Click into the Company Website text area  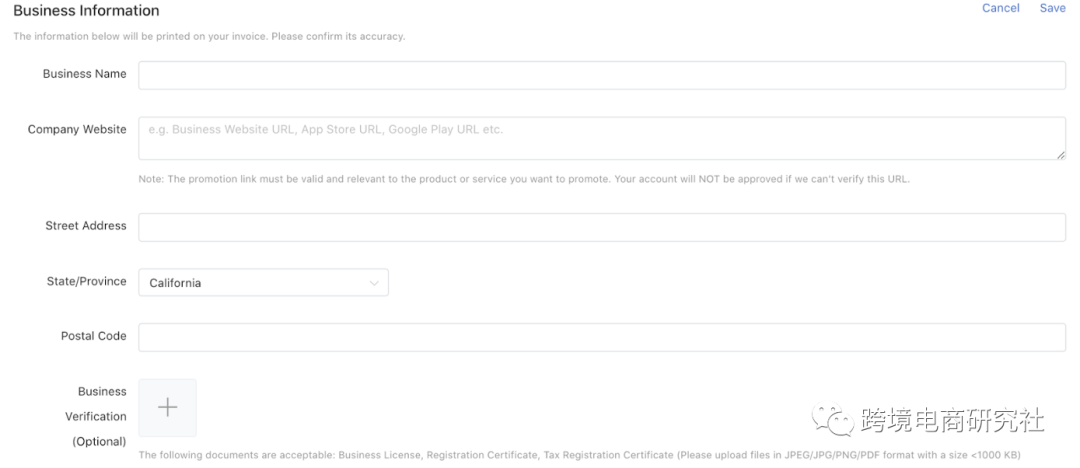[601, 138]
